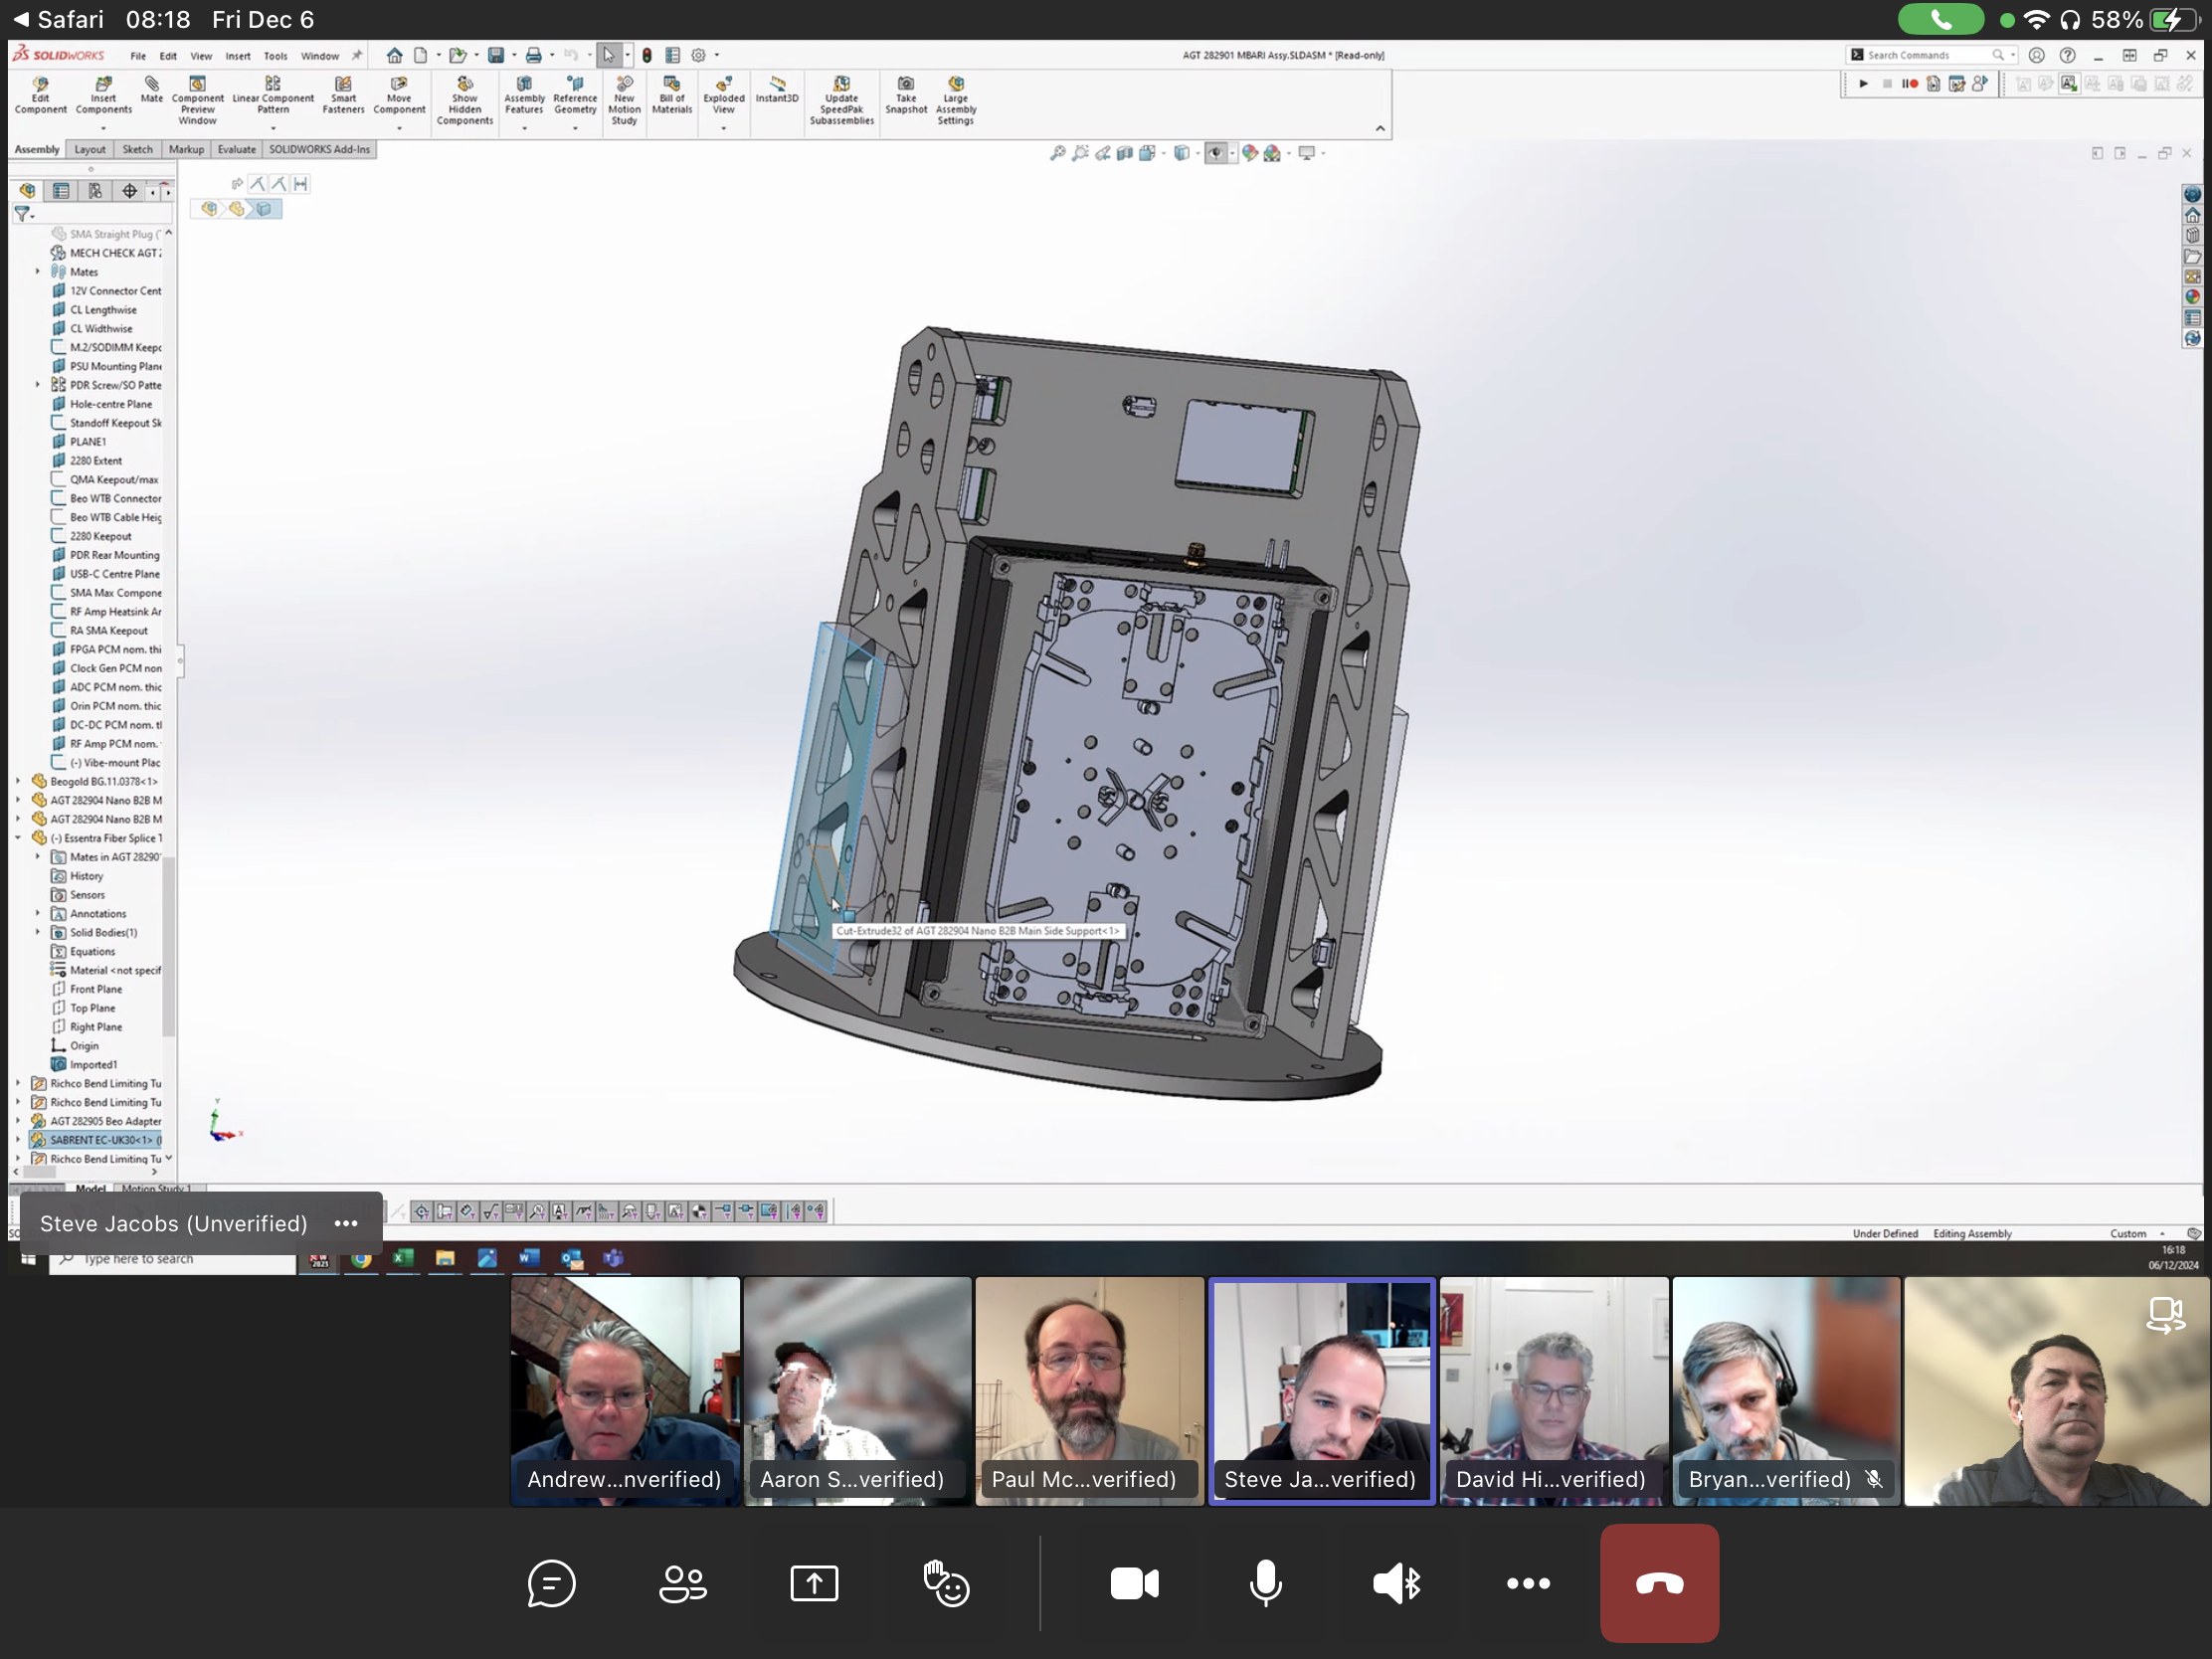Click Update SpeedPak Subassemblies
2212x1659 pixels.
click(x=842, y=101)
